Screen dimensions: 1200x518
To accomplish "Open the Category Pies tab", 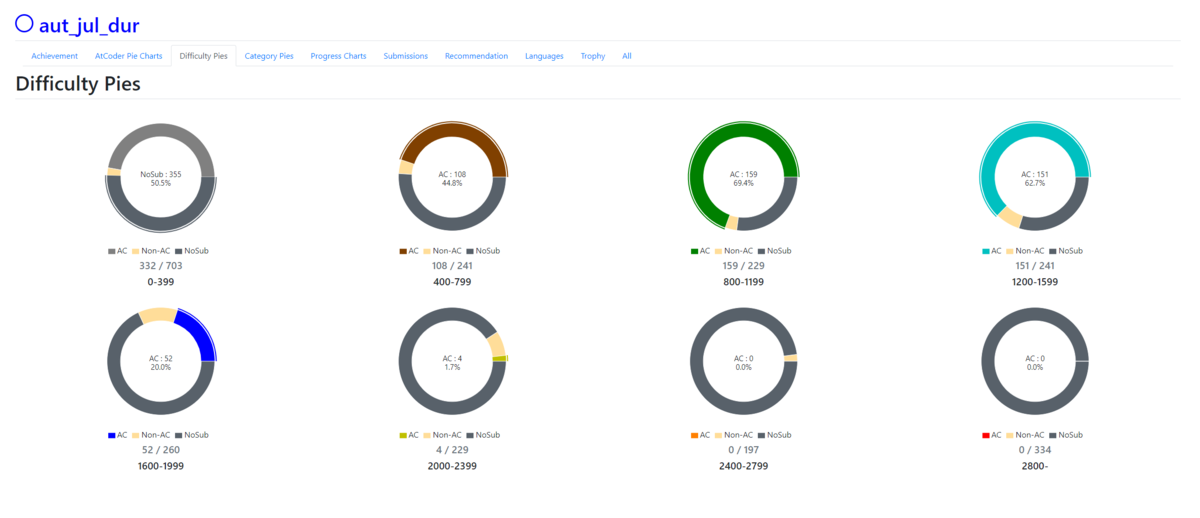I will coord(269,56).
